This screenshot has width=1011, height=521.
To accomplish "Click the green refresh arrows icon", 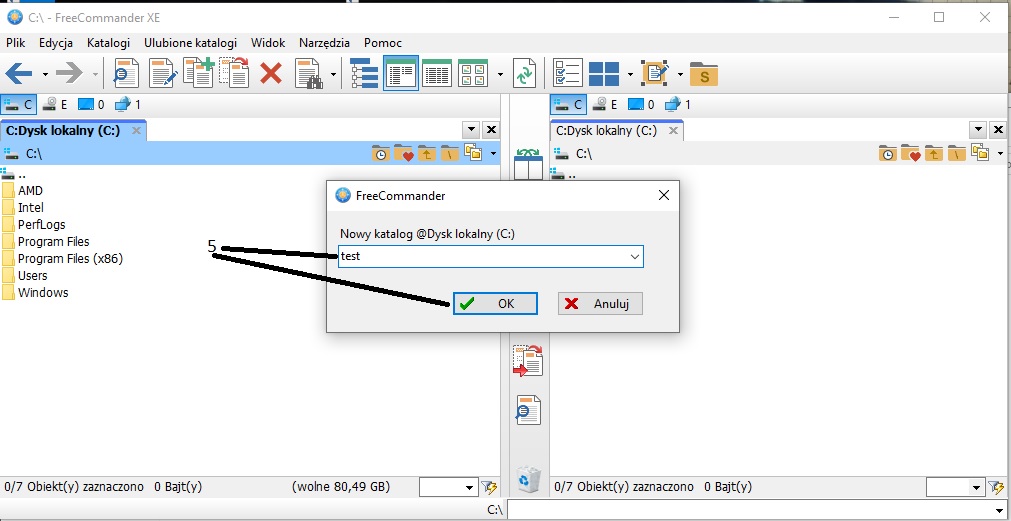I will pyautogui.click(x=524, y=73).
